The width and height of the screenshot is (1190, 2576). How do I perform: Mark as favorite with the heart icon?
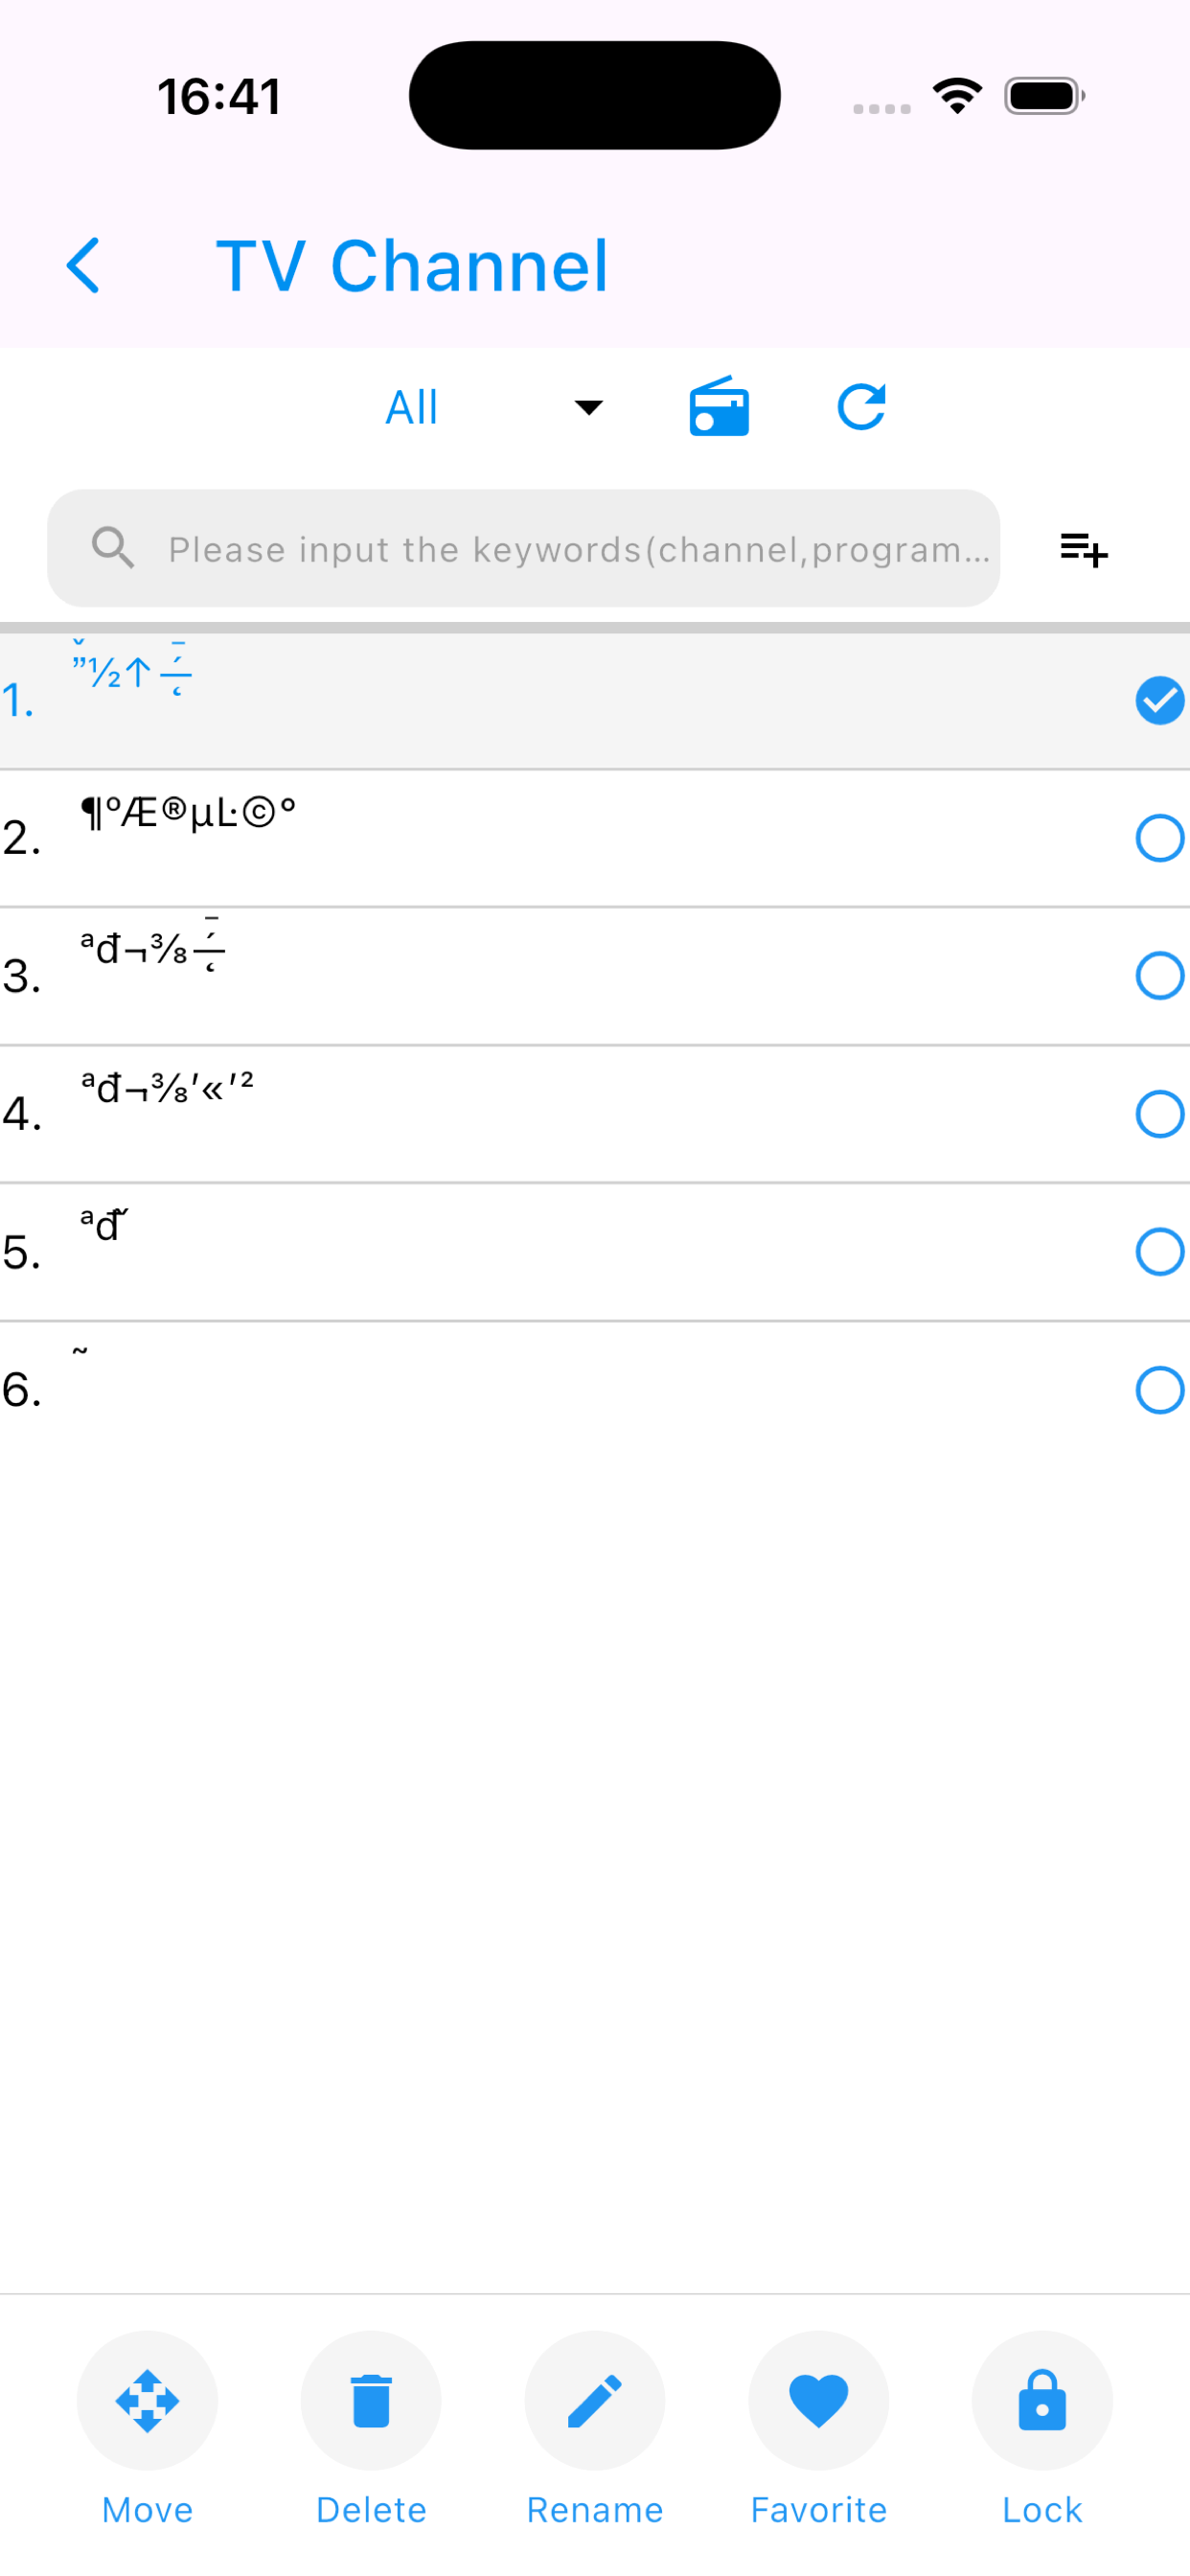click(x=819, y=2400)
